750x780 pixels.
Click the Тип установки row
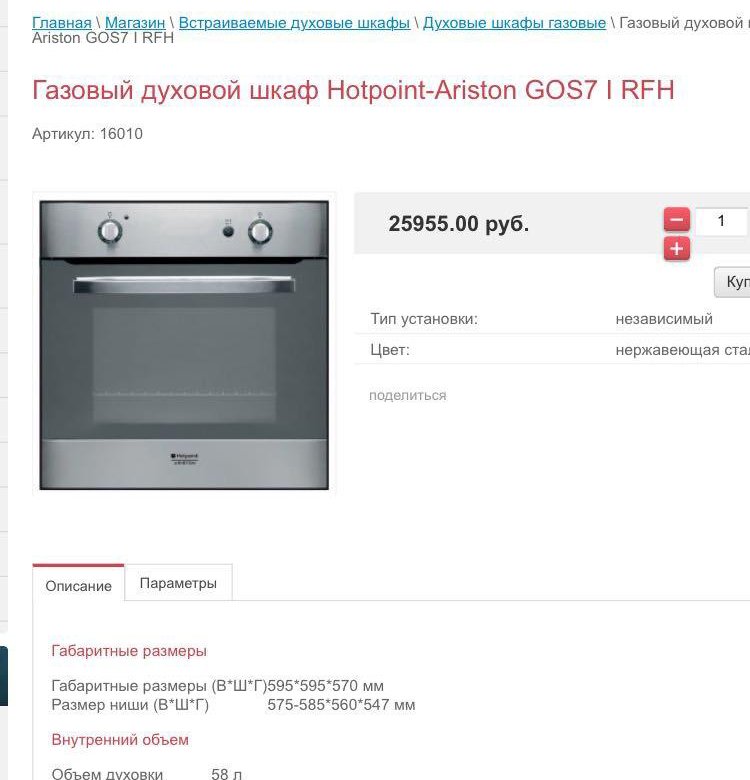[552, 319]
